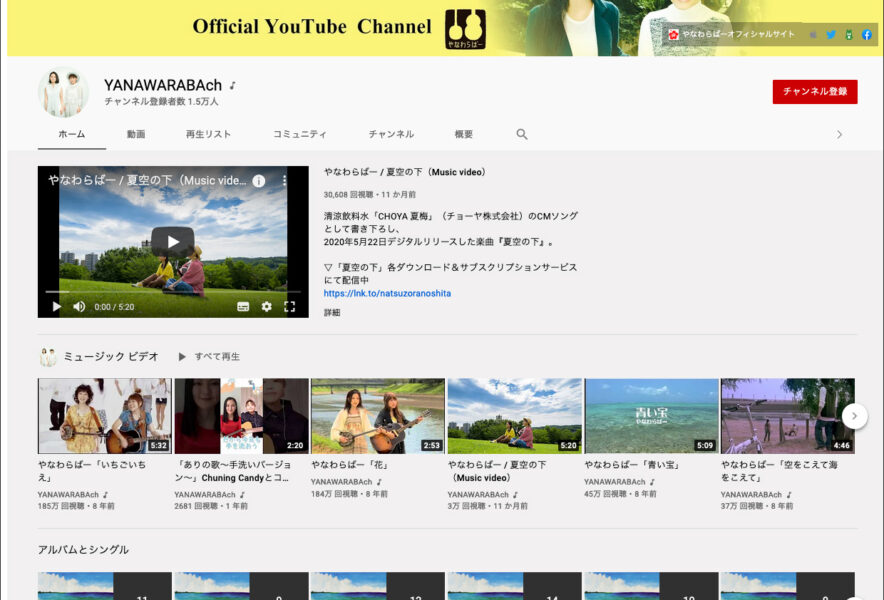Open the channel search magnifier icon

(x=522, y=134)
